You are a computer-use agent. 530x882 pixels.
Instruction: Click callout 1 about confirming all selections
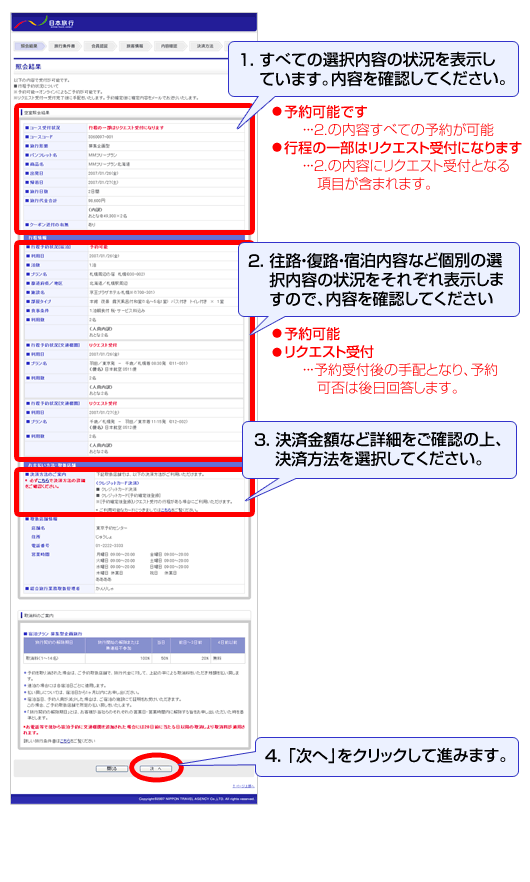coord(374,69)
